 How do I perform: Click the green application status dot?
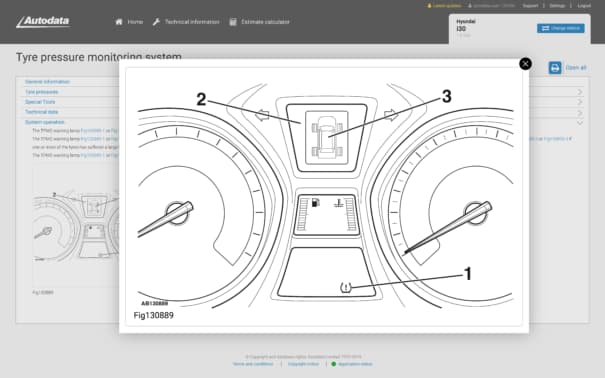click(334, 364)
